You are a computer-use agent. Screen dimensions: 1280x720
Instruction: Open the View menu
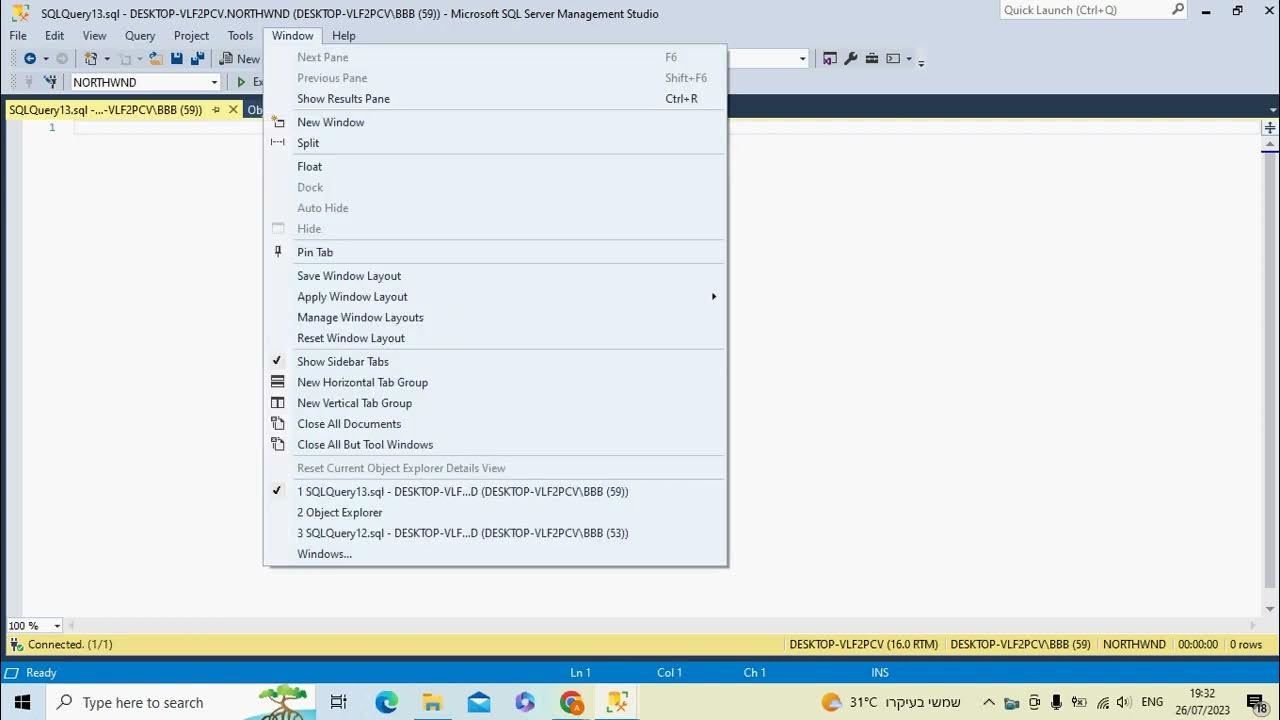coord(94,35)
